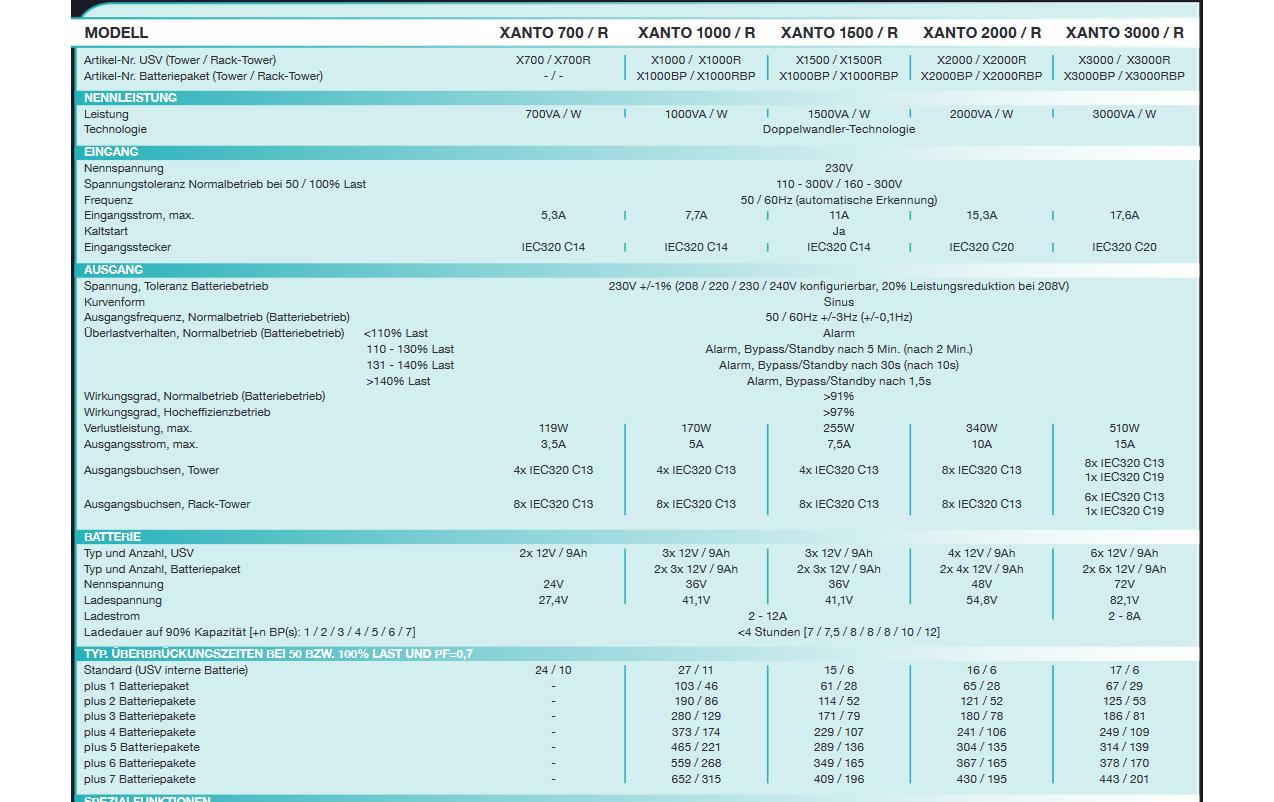1274x802 pixels.
Task: Click the plus 7 Batteriepakete row label
Action: (140, 779)
